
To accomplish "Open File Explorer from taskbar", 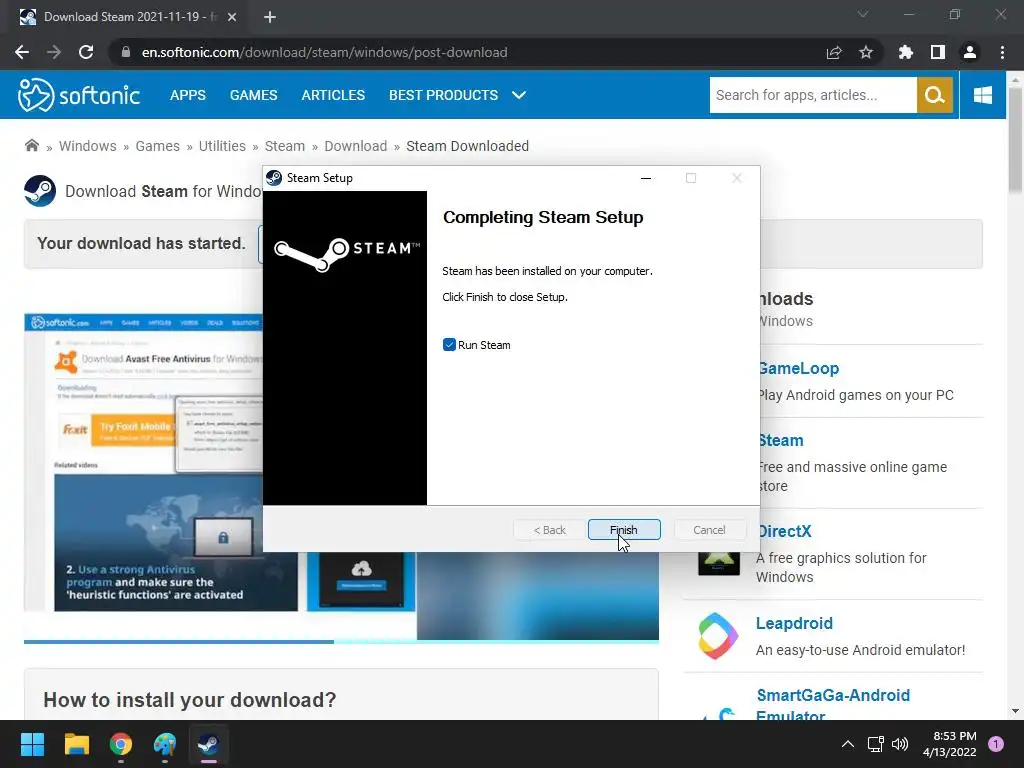I will 76,744.
